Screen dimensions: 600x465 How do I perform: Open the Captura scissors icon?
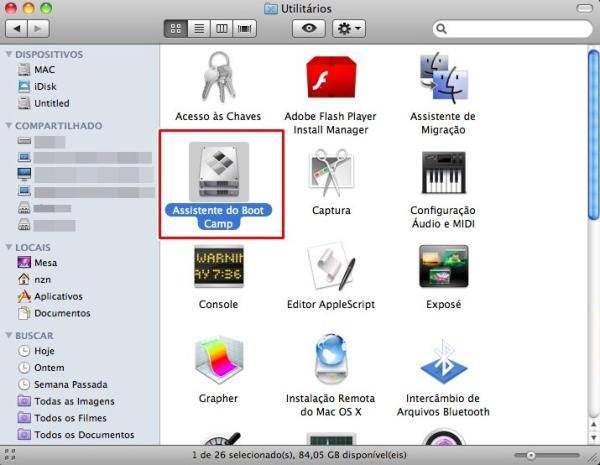pos(331,172)
